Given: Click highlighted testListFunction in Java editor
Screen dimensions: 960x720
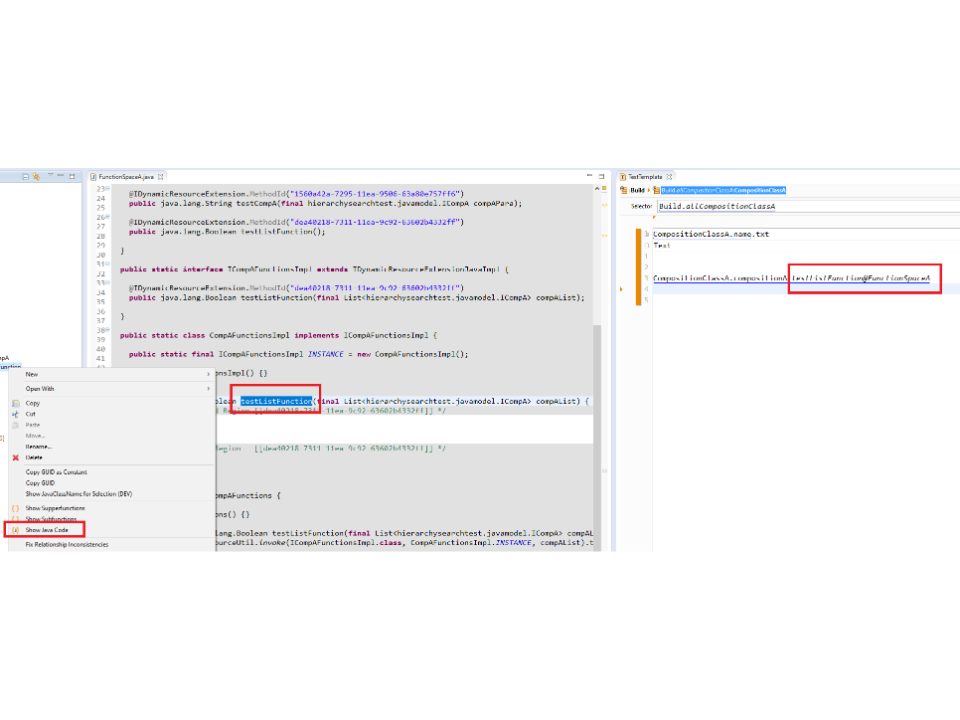Looking at the screenshot, I should pos(276,401).
